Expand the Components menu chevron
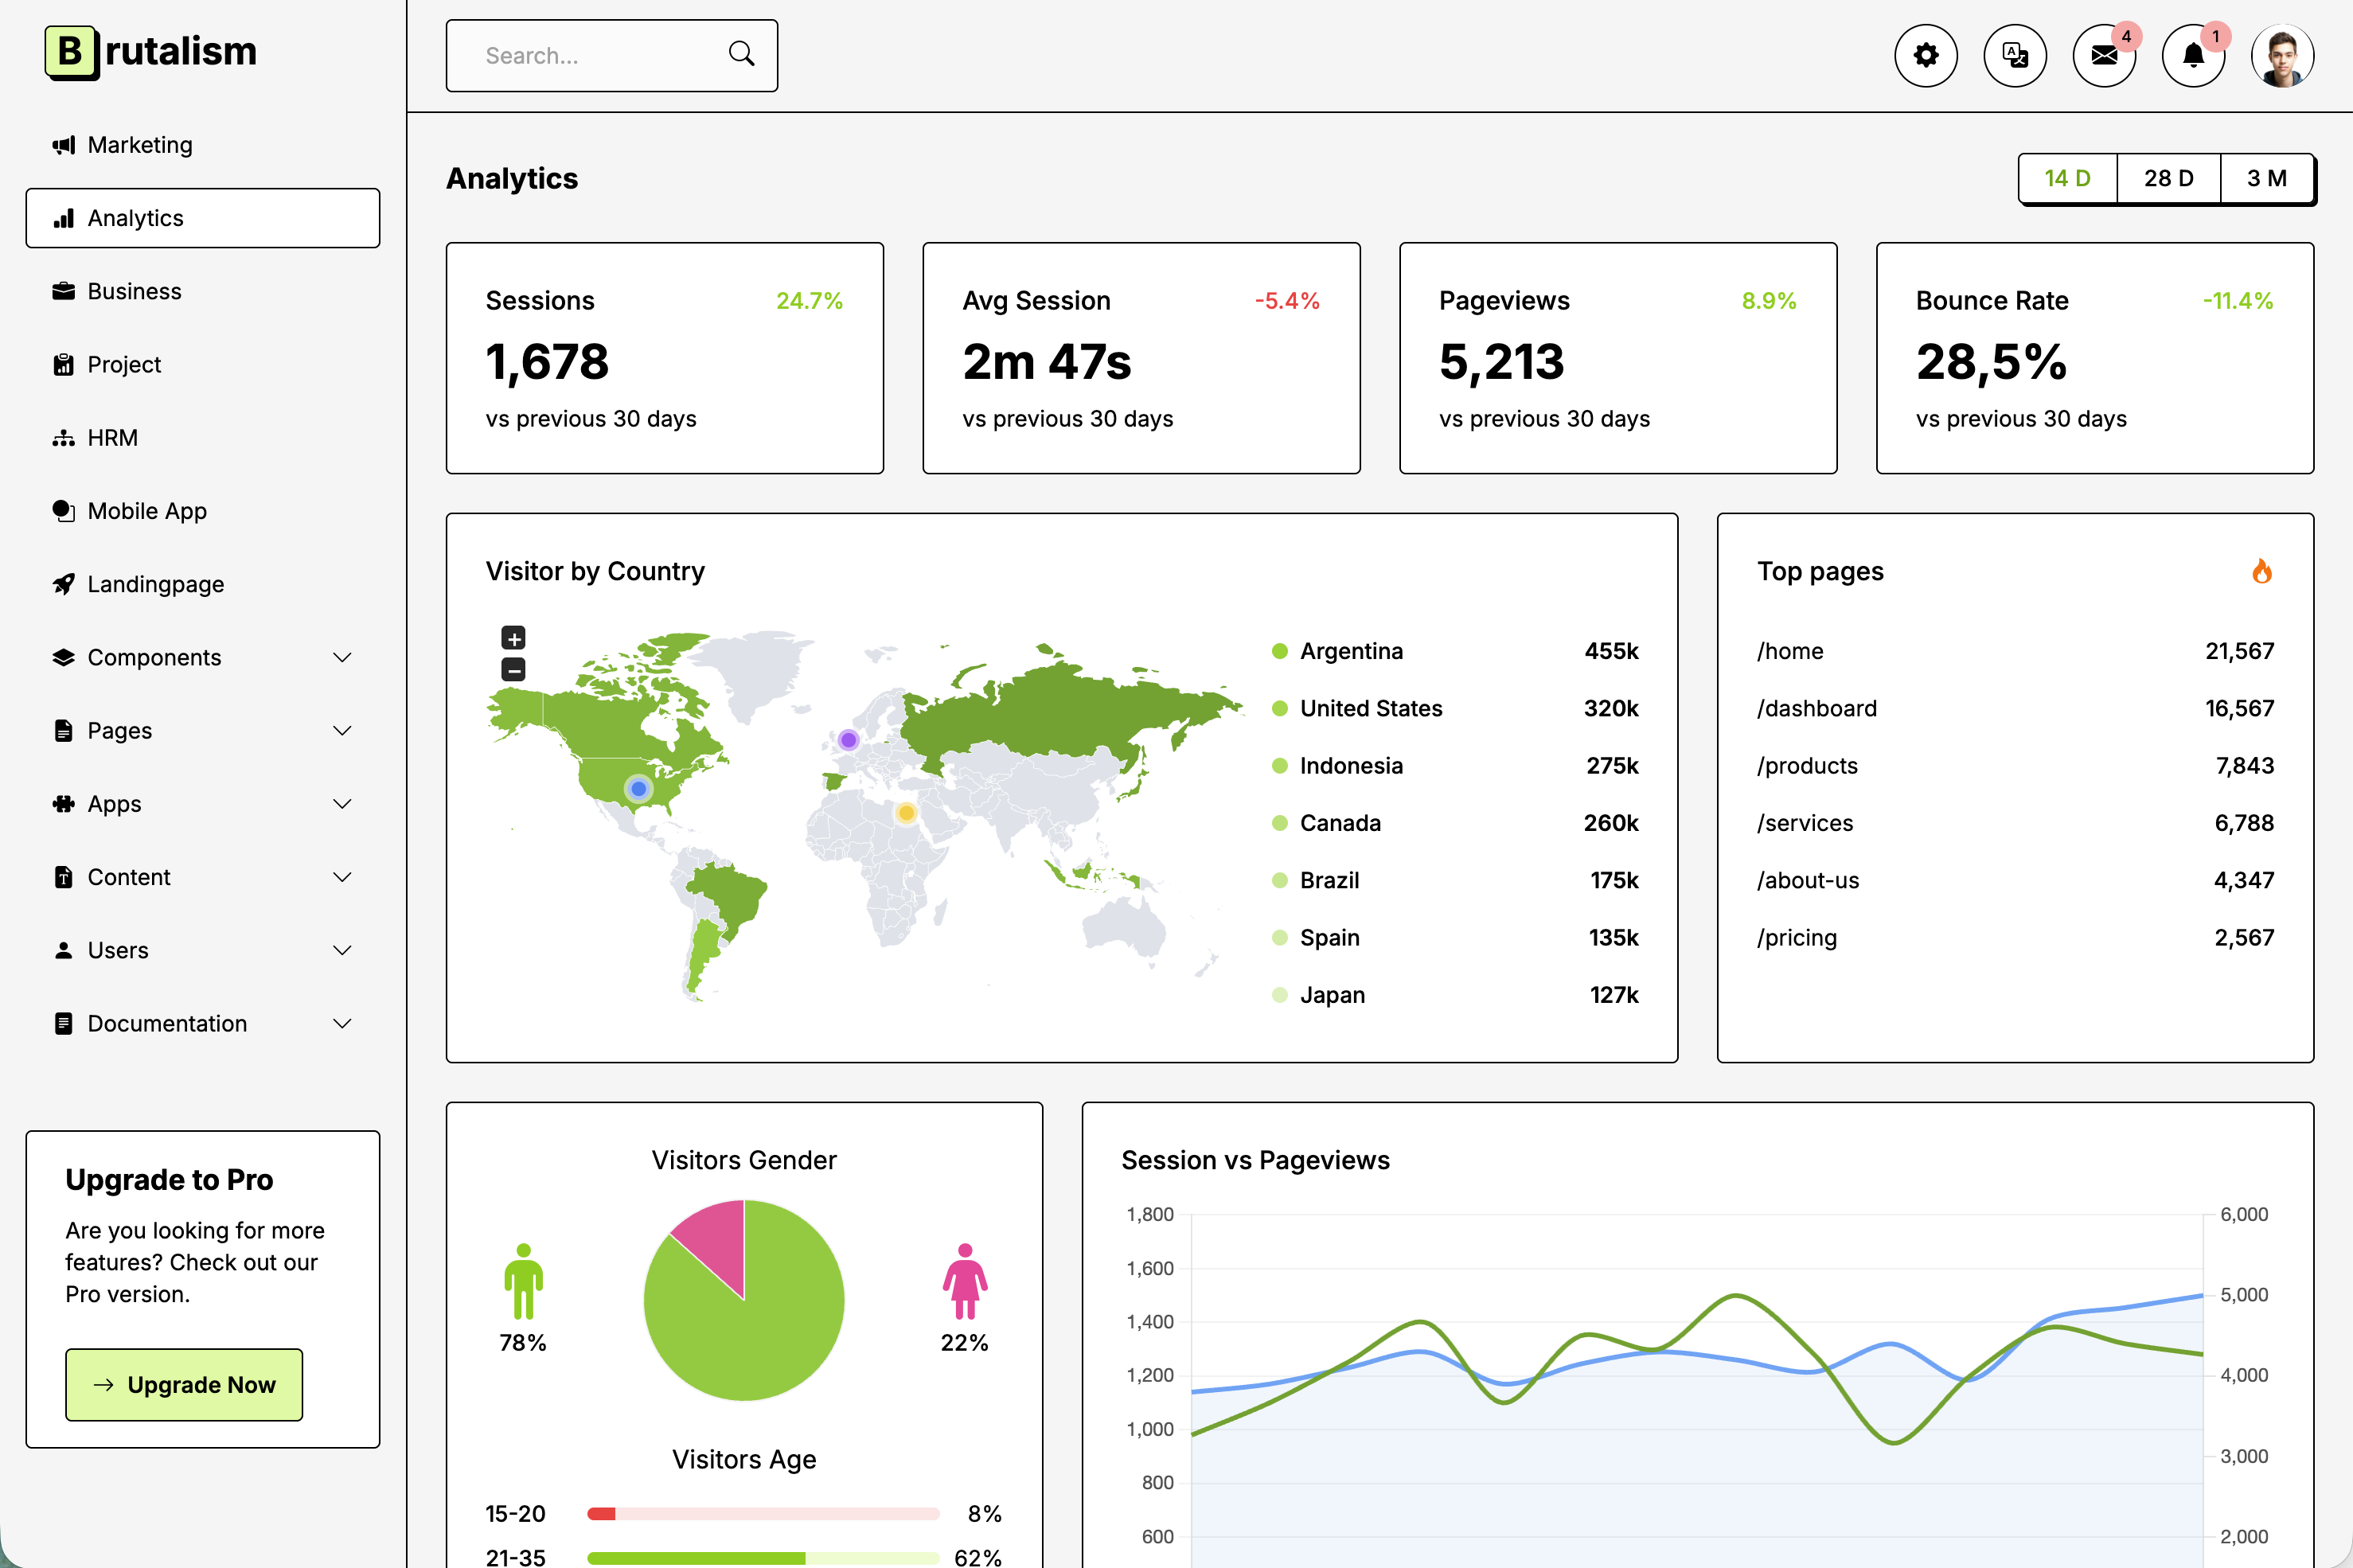The image size is (2353, 1568). (342, 658)
